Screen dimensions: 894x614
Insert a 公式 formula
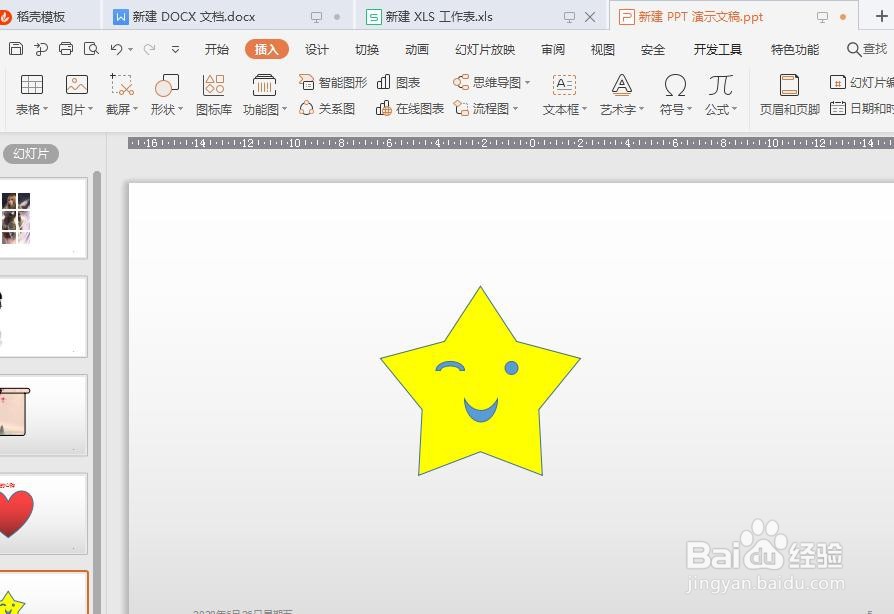(x=720, y=85)
